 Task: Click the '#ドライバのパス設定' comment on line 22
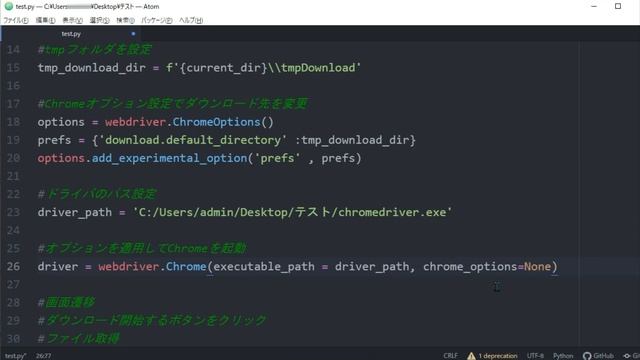[97, 194]
